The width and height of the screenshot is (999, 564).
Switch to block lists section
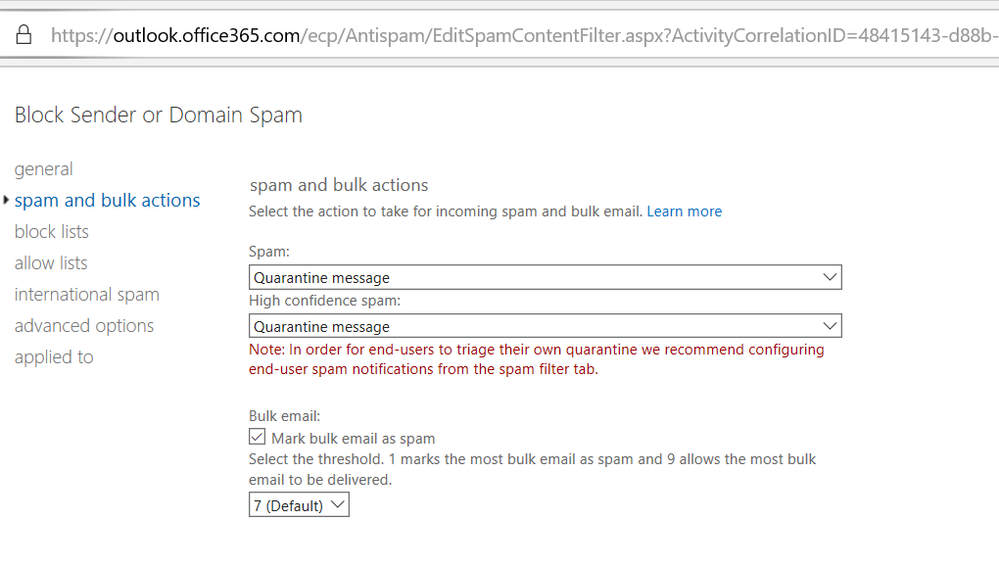52,232
